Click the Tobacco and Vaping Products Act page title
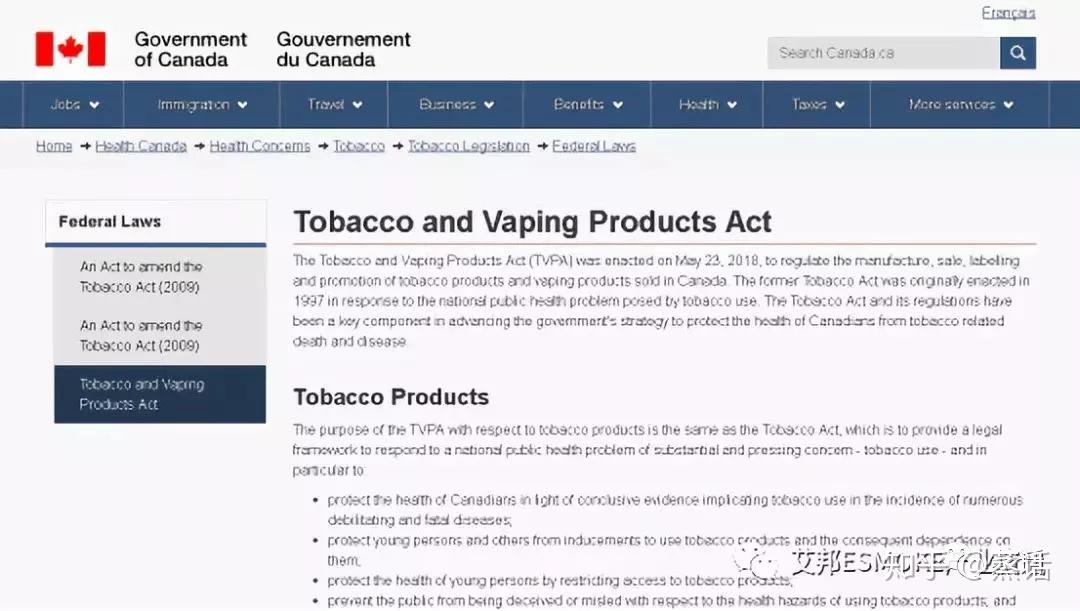This screenshot has height=611, width=1080. (x=532, y=222)
